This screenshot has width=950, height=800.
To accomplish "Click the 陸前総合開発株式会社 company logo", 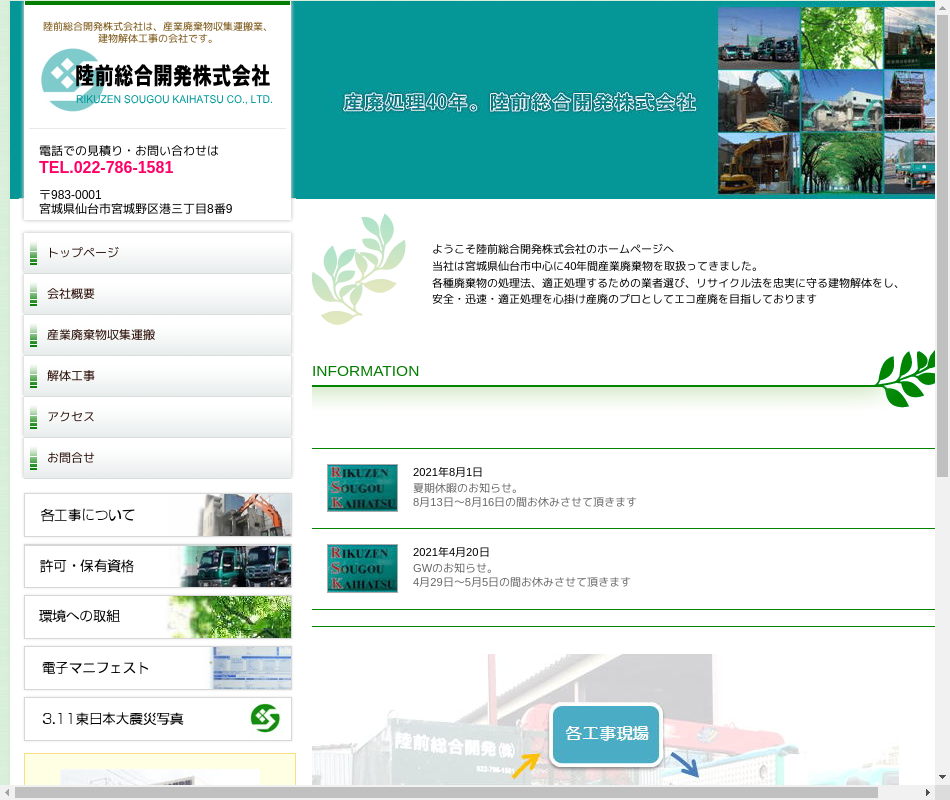I will pos(158,80).
